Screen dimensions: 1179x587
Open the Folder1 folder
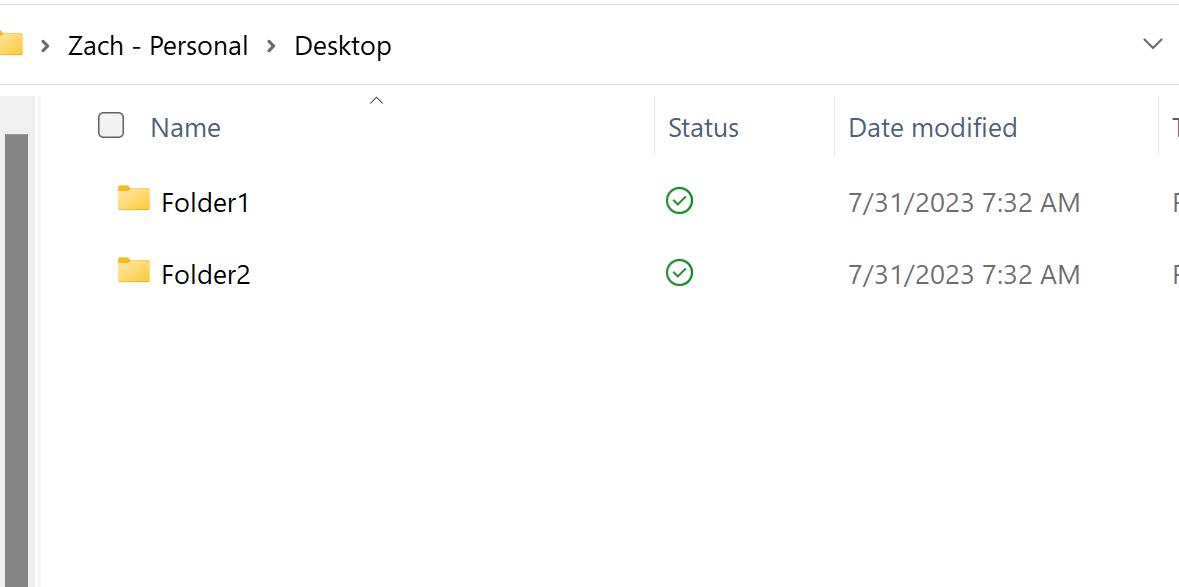[x=205, y=202]
